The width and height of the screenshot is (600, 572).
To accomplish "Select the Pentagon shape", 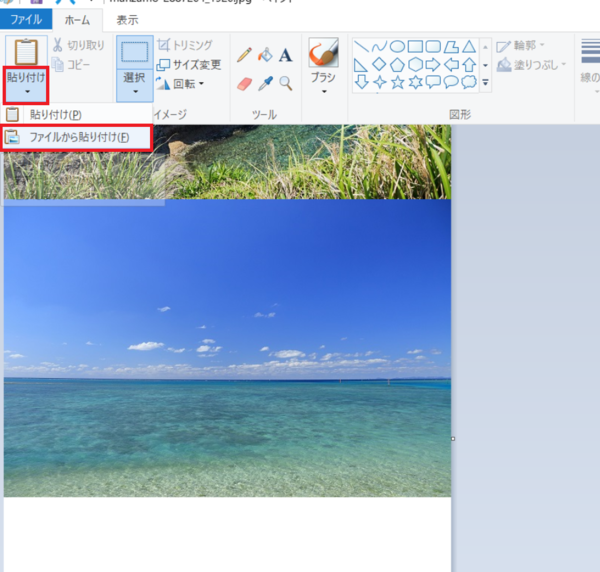I will coord(397,65).
